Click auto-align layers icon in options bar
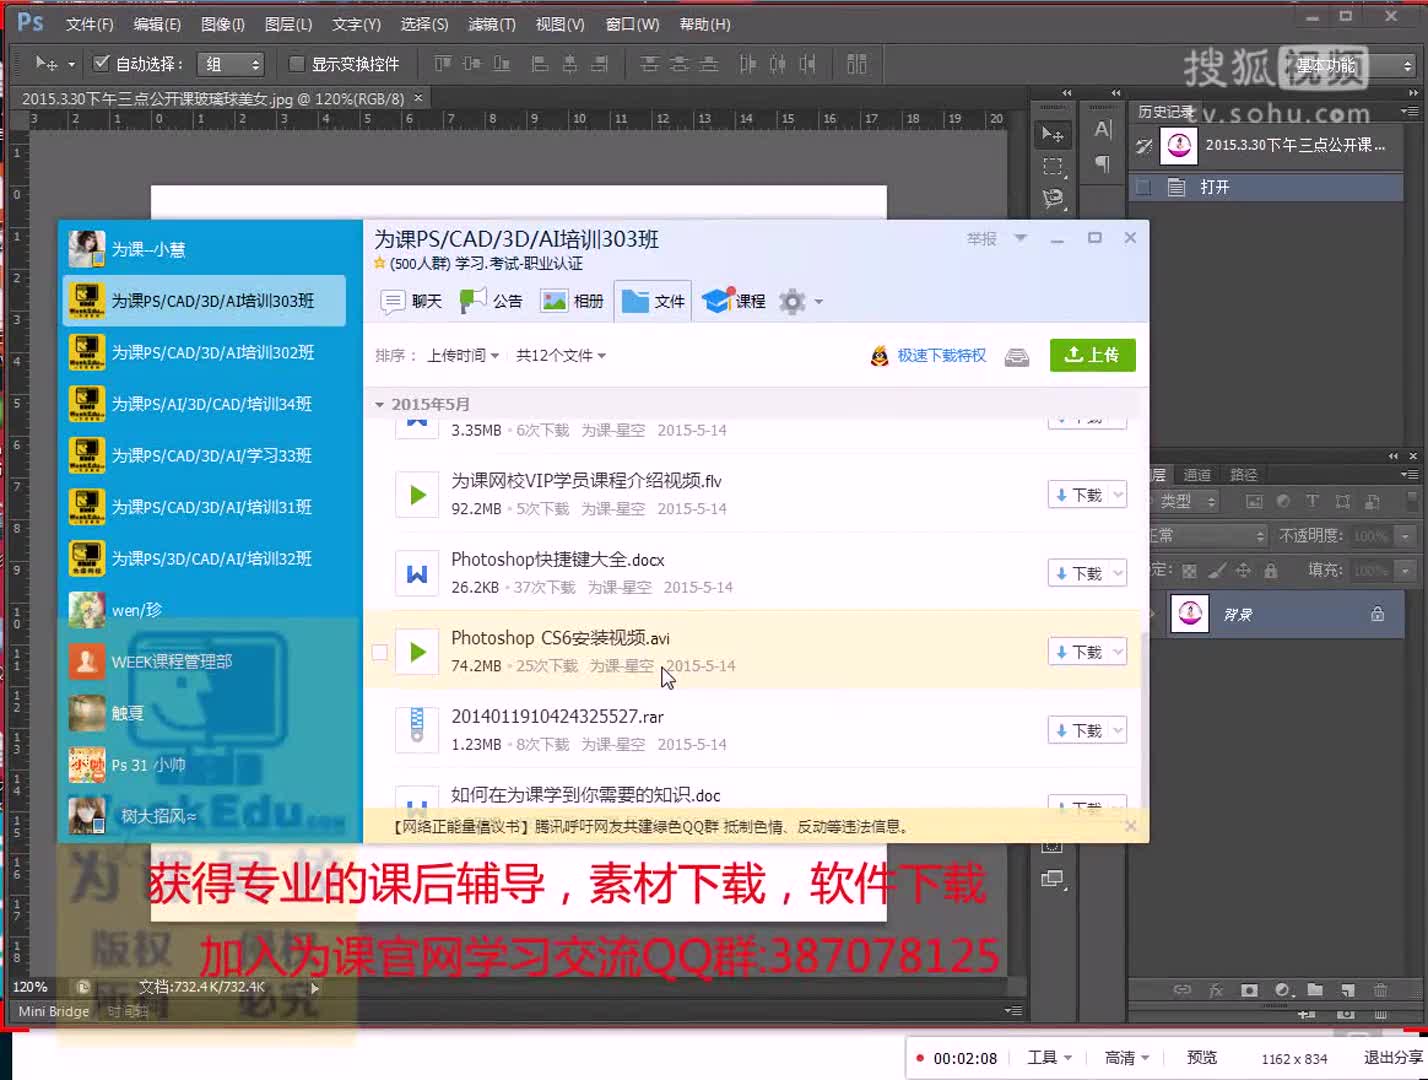The width and height of the screenshot is (1428, 1080). pos(857,64)
